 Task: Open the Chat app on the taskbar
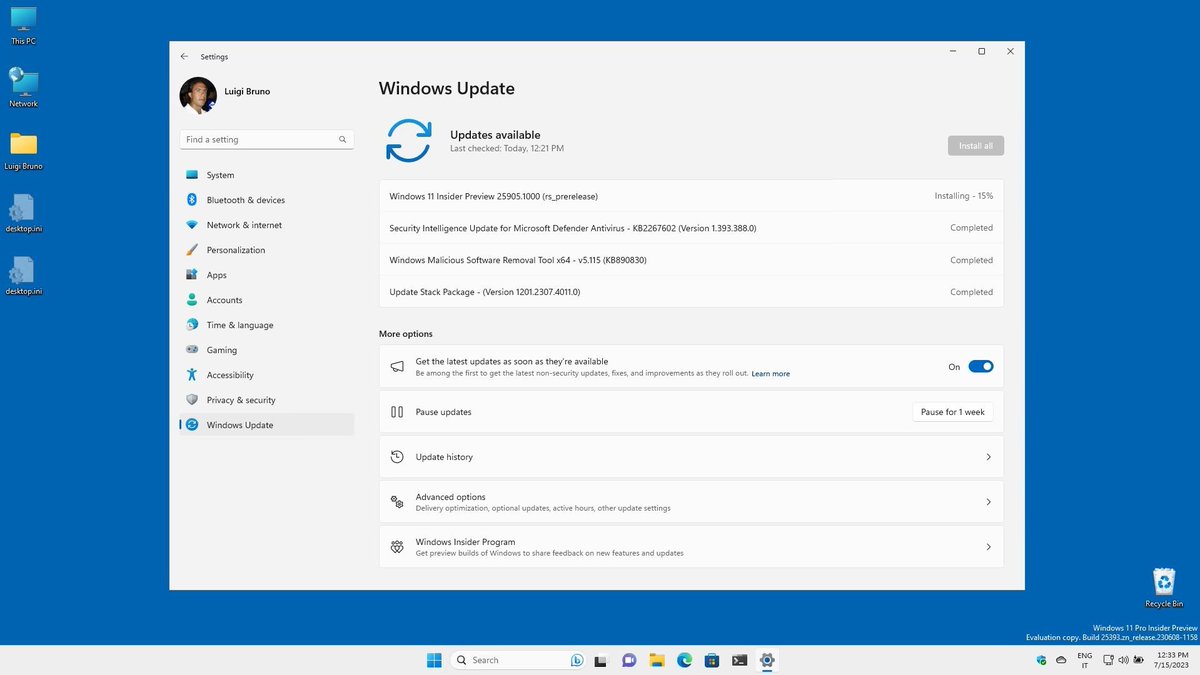[x=629, y=660]
